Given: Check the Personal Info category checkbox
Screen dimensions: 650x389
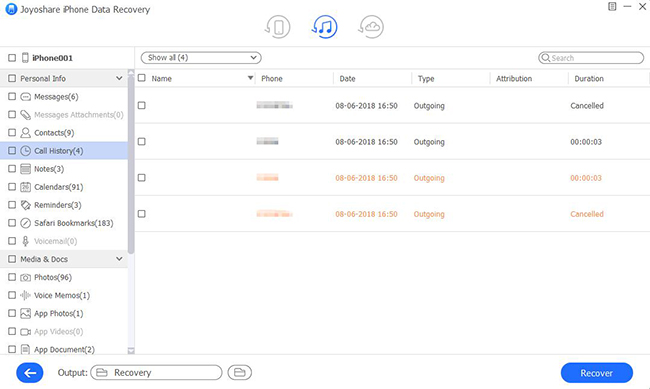Looking at the screenshot, I should click(x=12, y=78).
